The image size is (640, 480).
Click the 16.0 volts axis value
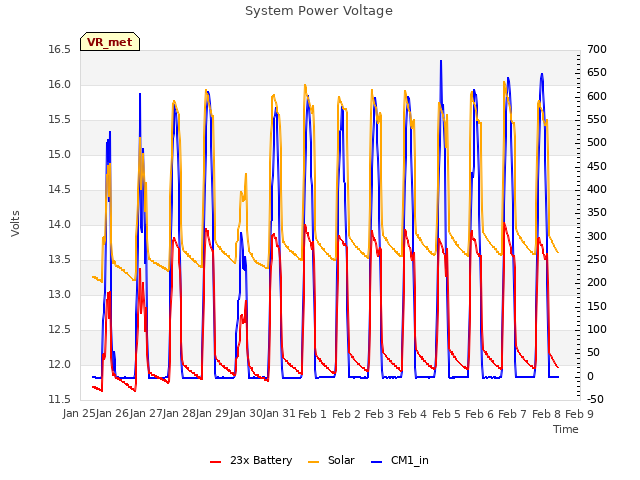[x=60, y=85]
